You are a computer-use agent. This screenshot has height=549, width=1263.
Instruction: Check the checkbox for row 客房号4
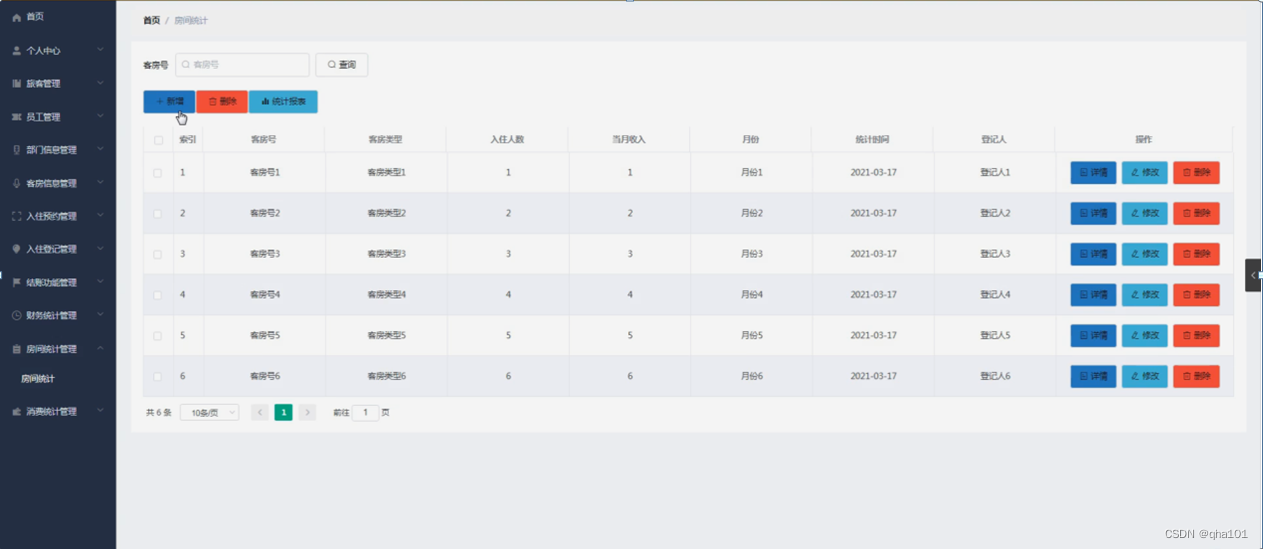click(157, 295)
